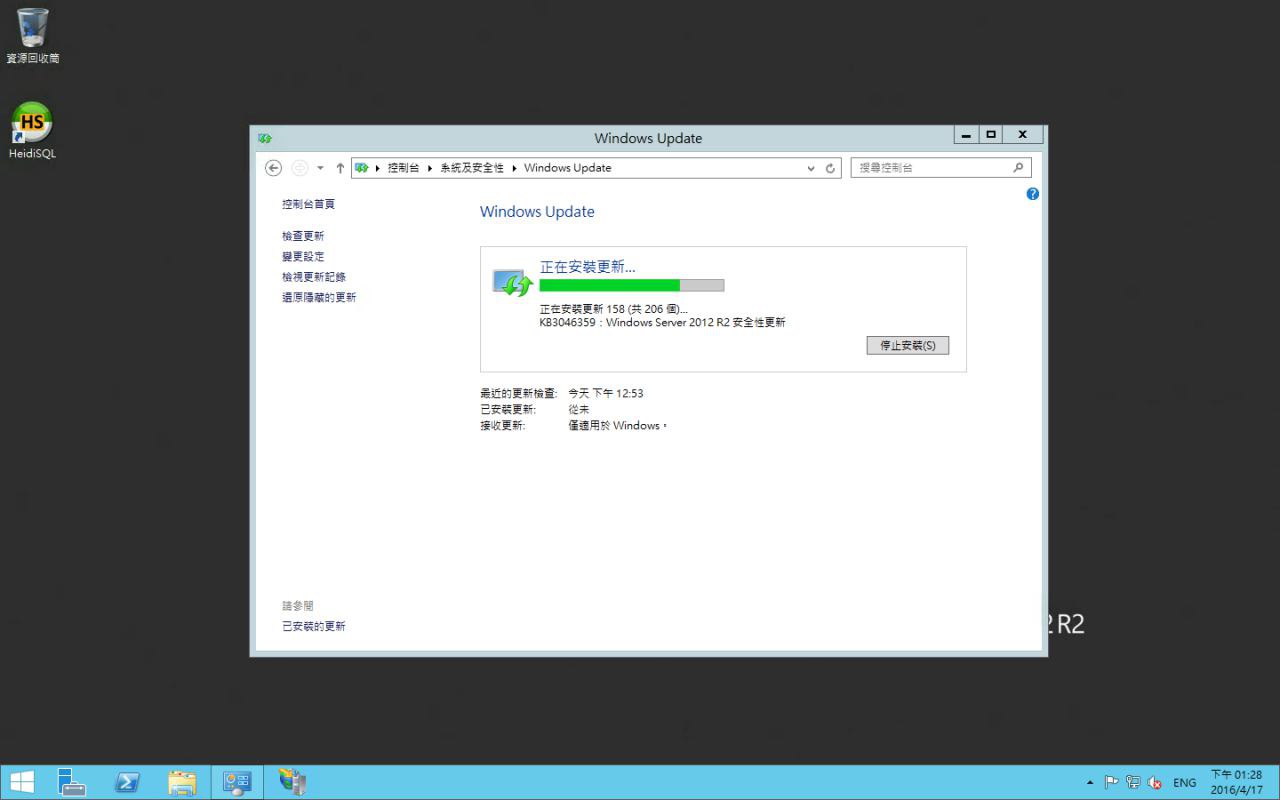Click the 控制台 breadcrumb segment
The width and height of the screenshot is (1280, 800).
[x=404, y=168]
